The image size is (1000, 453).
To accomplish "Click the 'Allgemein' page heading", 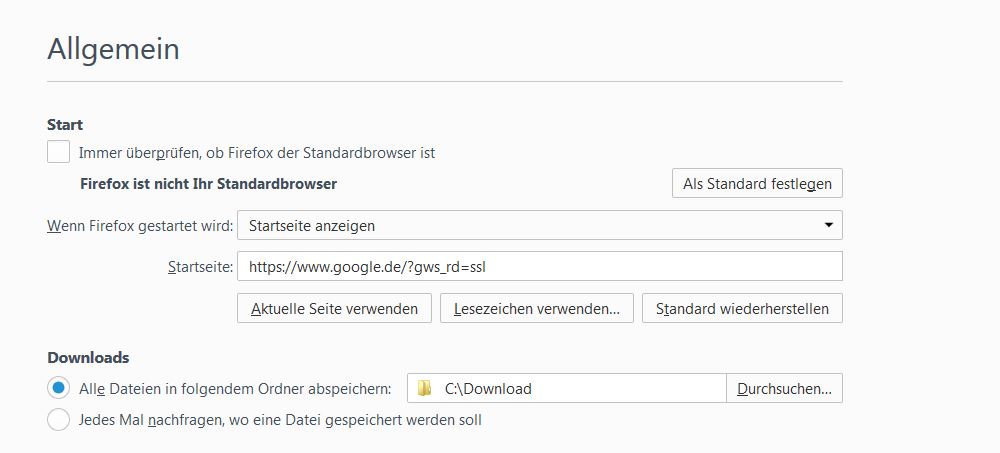I will coord(113,48).
